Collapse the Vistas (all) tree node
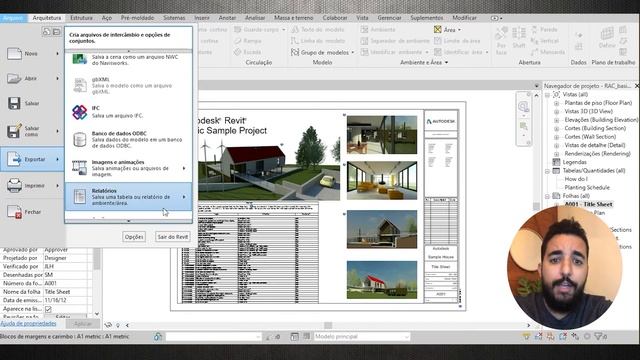This screenshot has height=360, width=640. [x=548, y=95]
